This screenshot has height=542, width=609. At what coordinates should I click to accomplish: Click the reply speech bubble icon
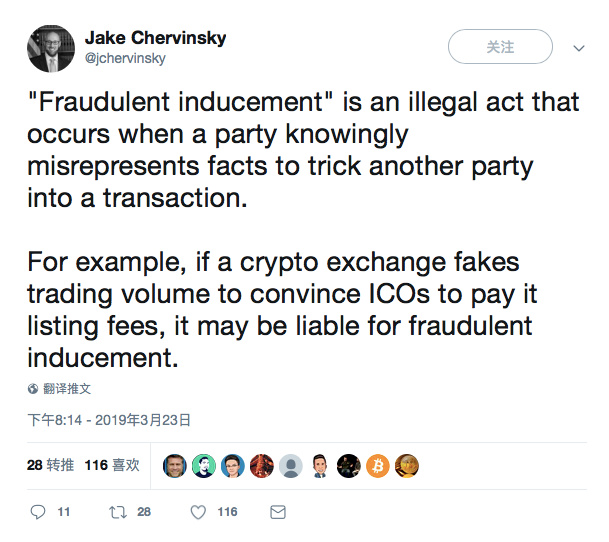pyautogui.click(x=38, y=512)
